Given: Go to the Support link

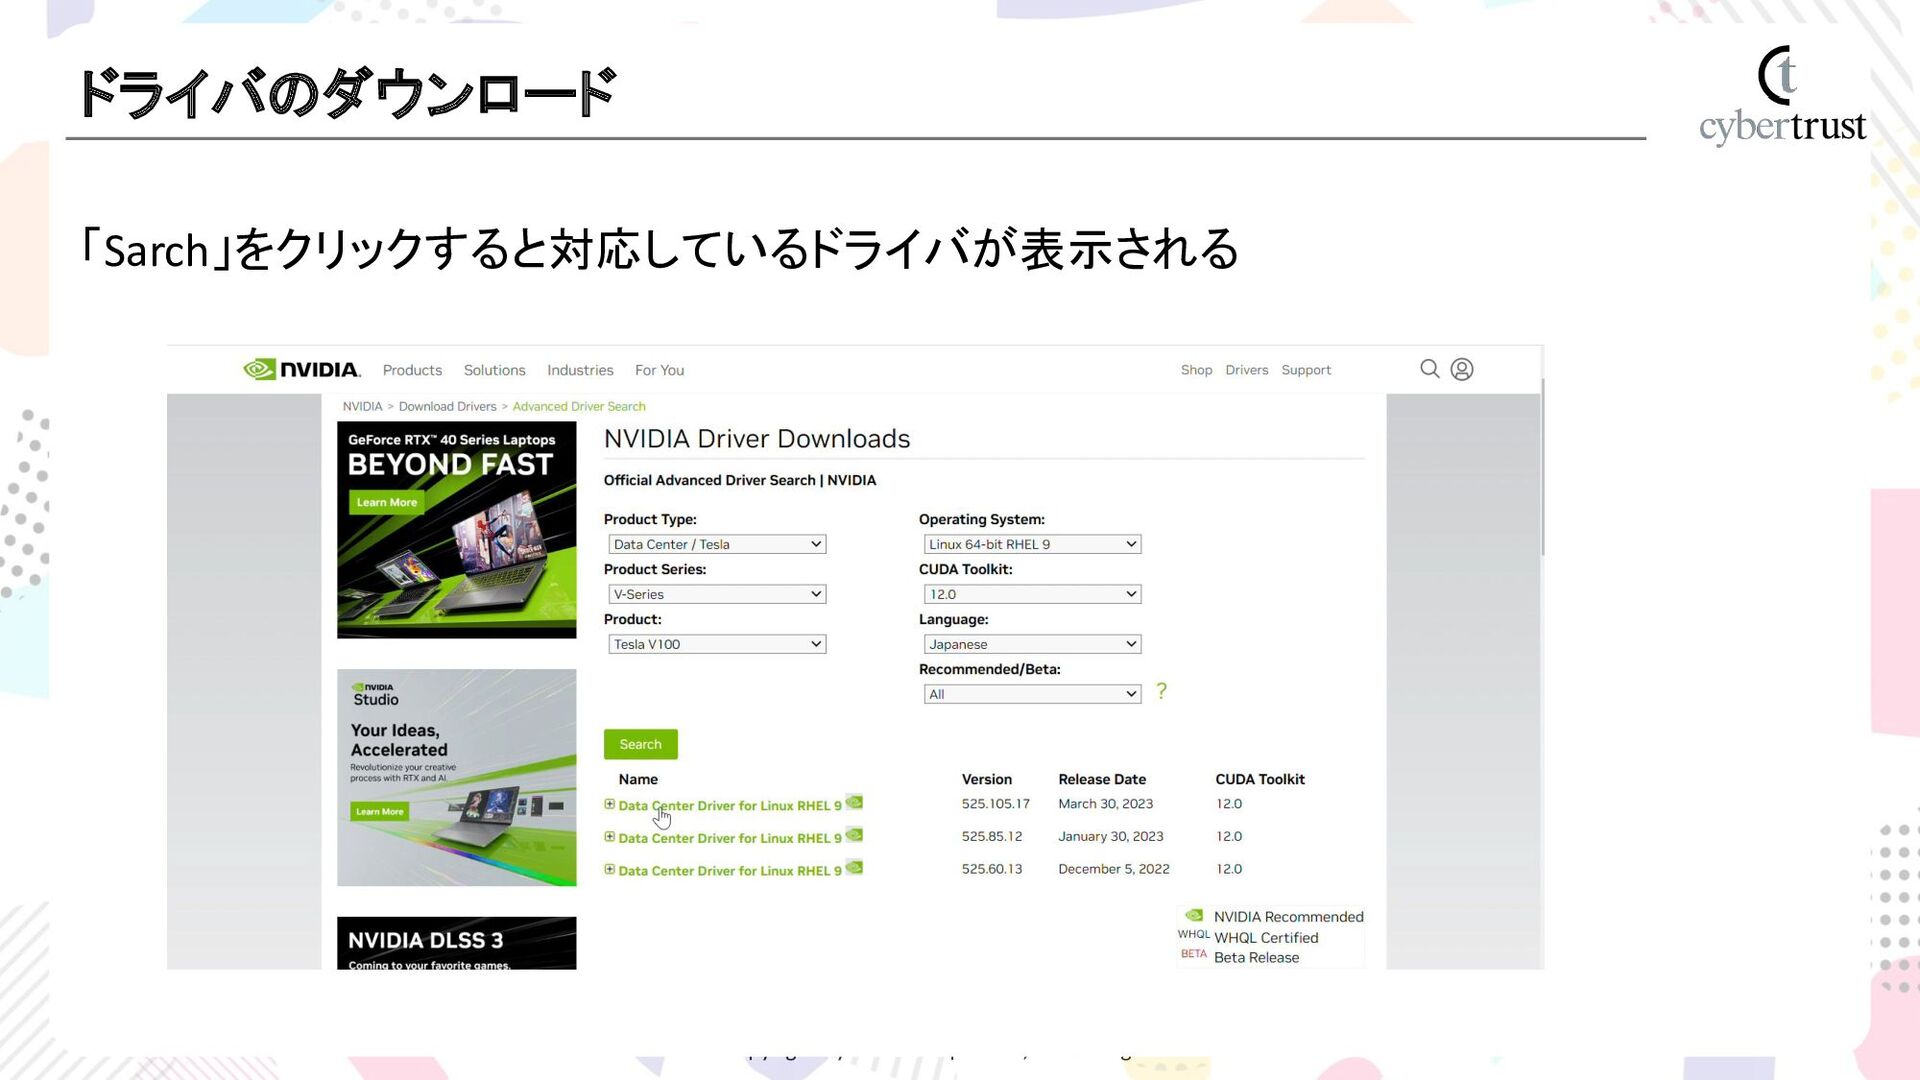Looking at the screenshot, I should [x=1306, y=370].
